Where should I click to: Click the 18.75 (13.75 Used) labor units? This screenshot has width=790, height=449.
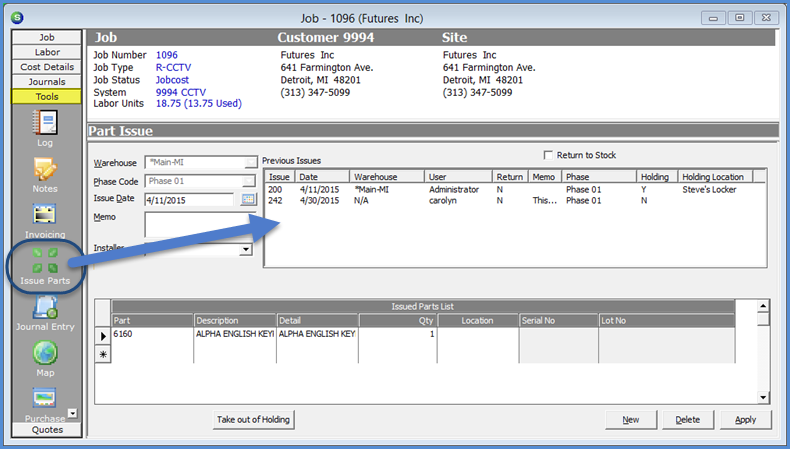coord(199,103)
